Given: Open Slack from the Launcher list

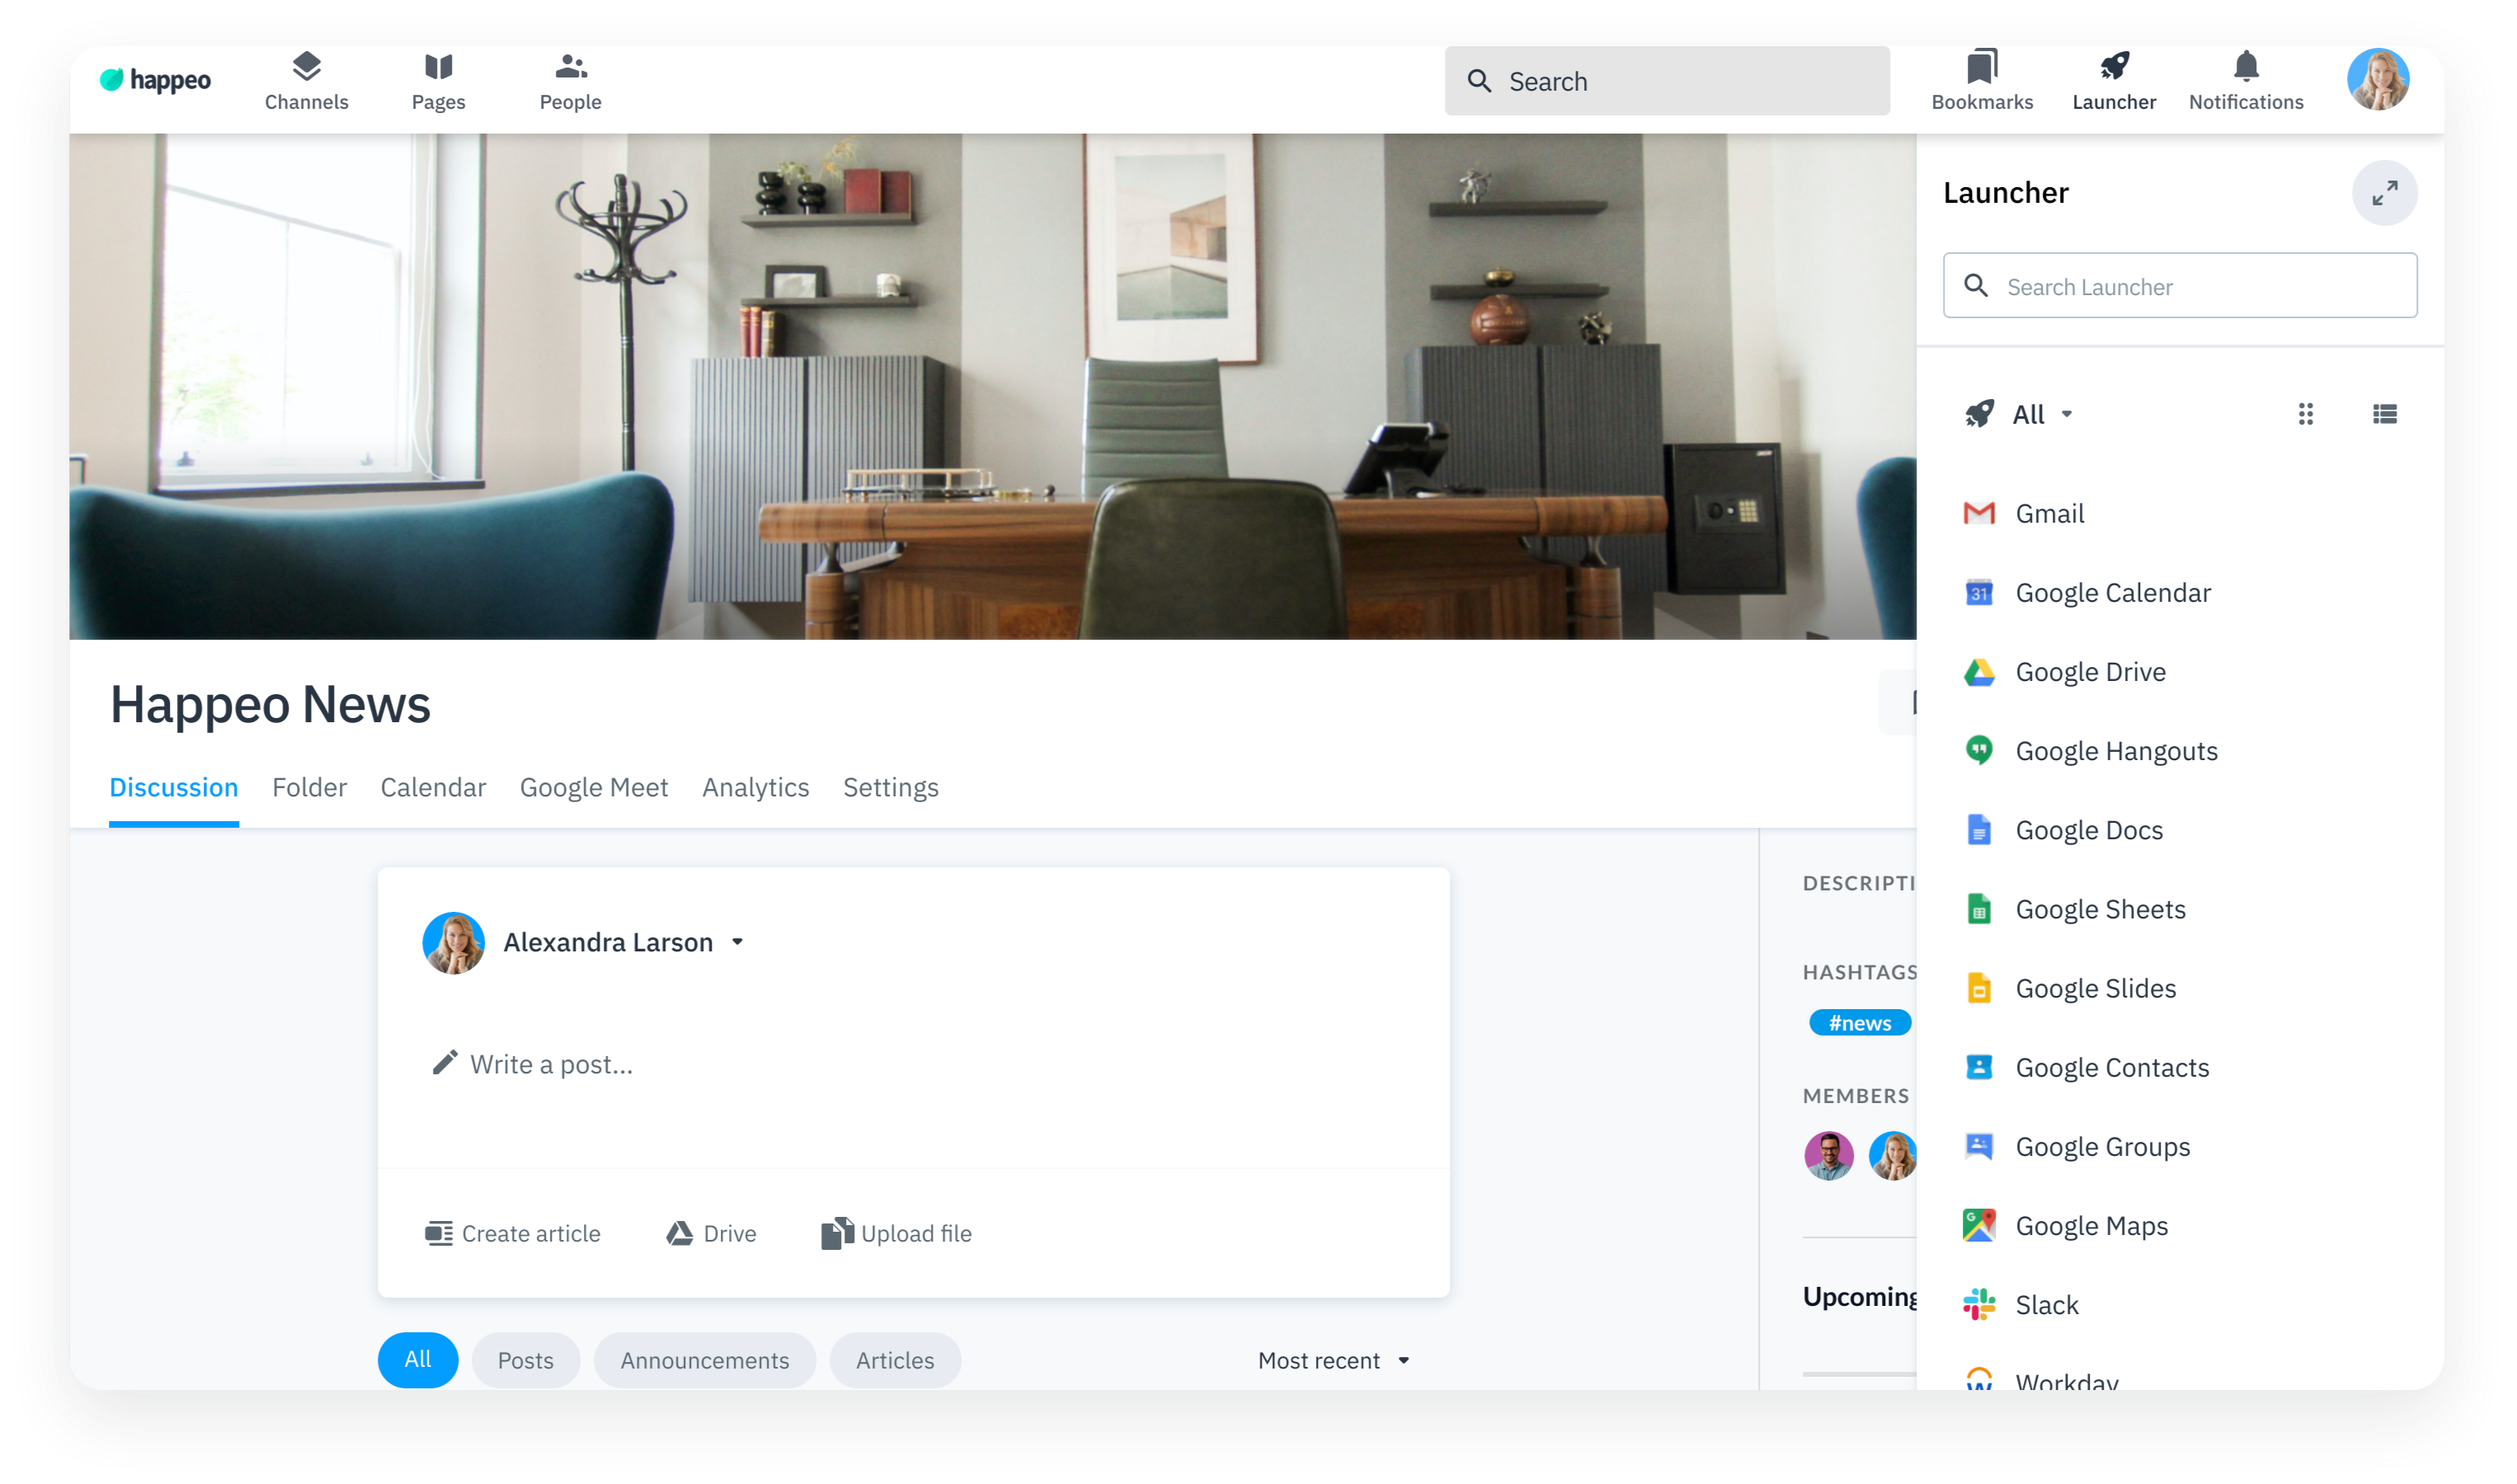Looking at the screenshot, I should [x=2045, y=1304].
